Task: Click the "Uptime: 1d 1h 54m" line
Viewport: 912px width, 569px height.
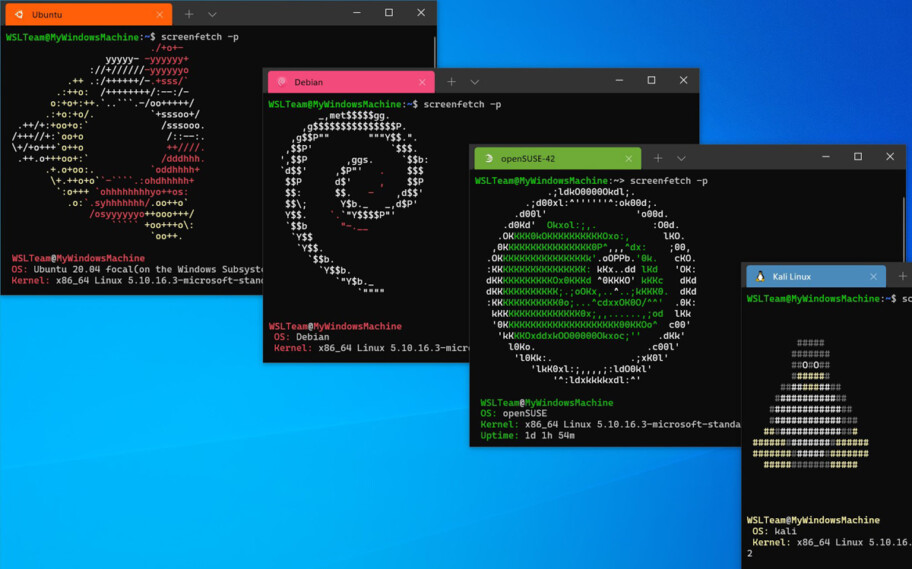Action: [x=528, y=436]
